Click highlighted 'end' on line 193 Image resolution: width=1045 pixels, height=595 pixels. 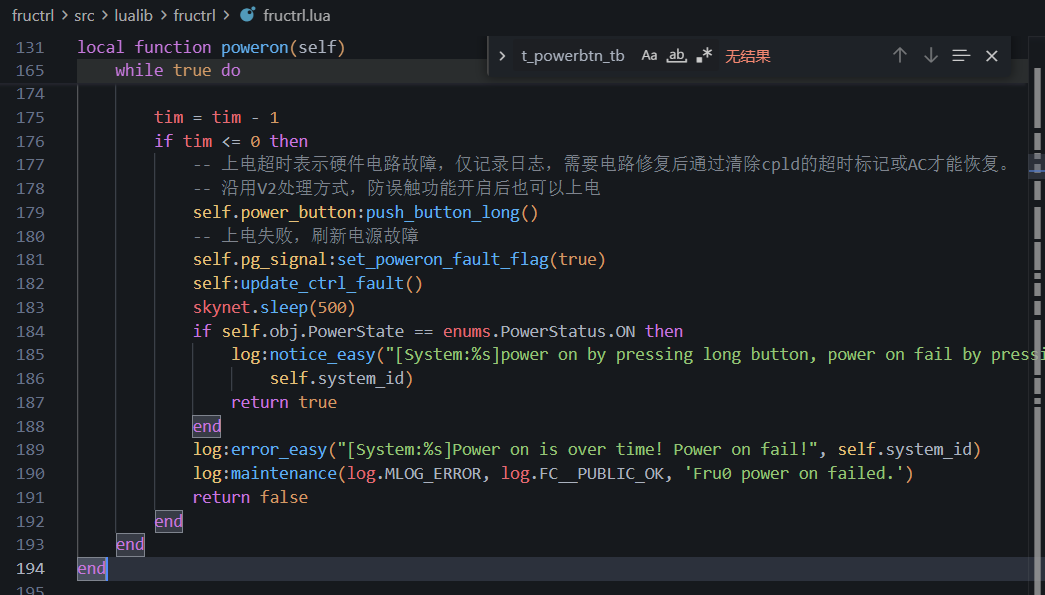point(130,545)
